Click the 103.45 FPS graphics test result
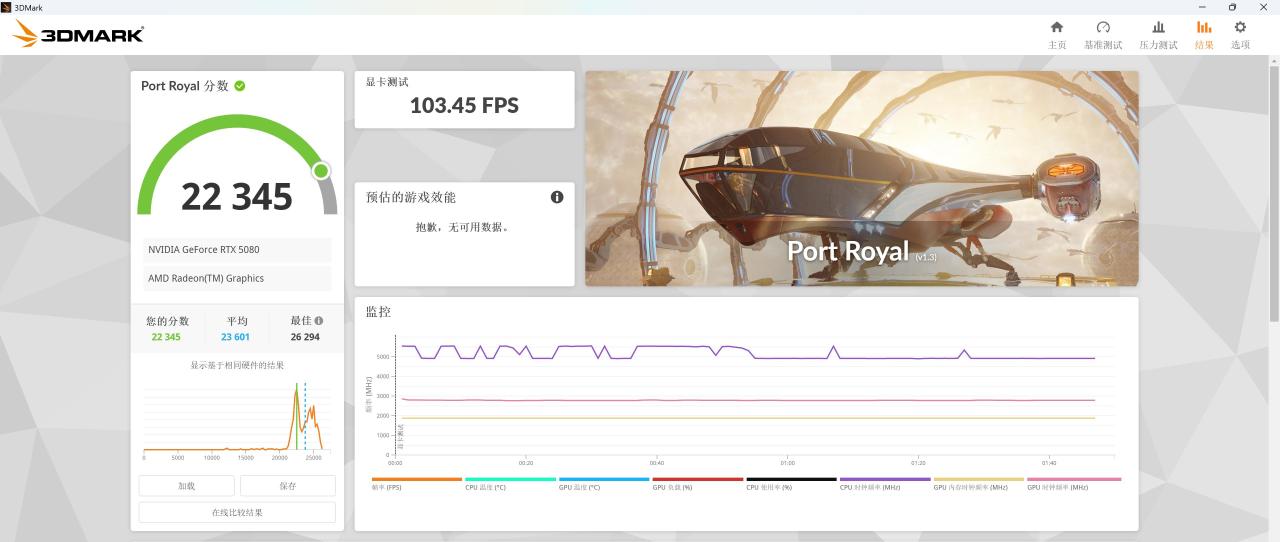This screenshot has width=1280, height=542. point(464,106)
